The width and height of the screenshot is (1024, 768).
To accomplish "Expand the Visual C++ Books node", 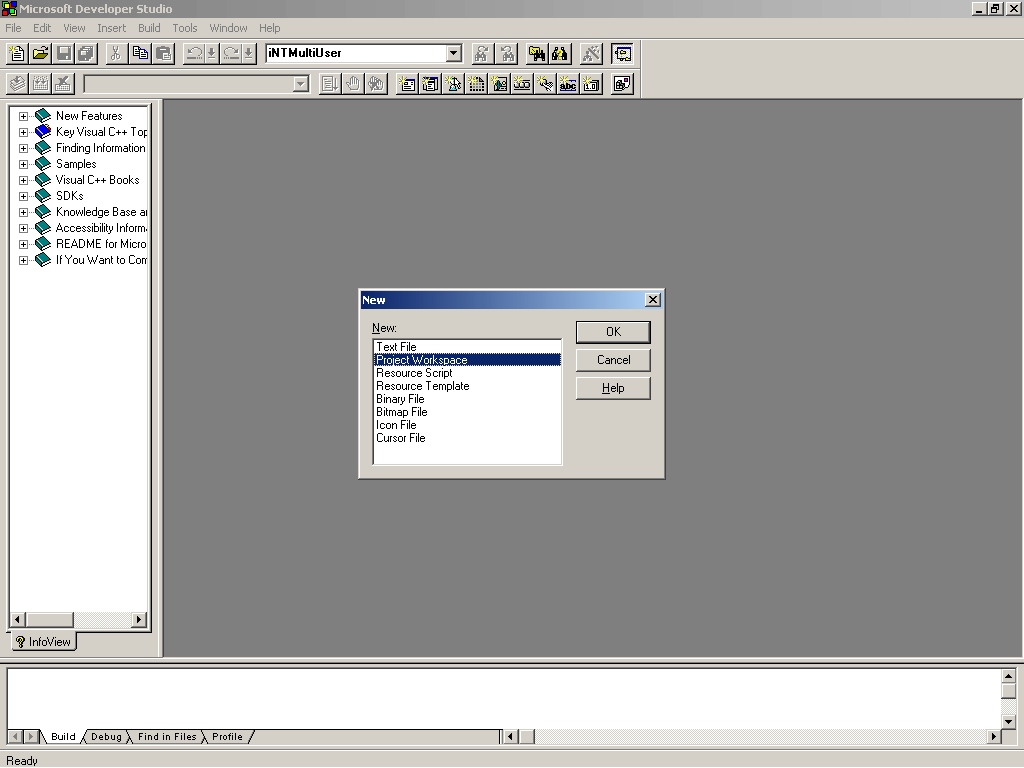I will click(24, 180).
